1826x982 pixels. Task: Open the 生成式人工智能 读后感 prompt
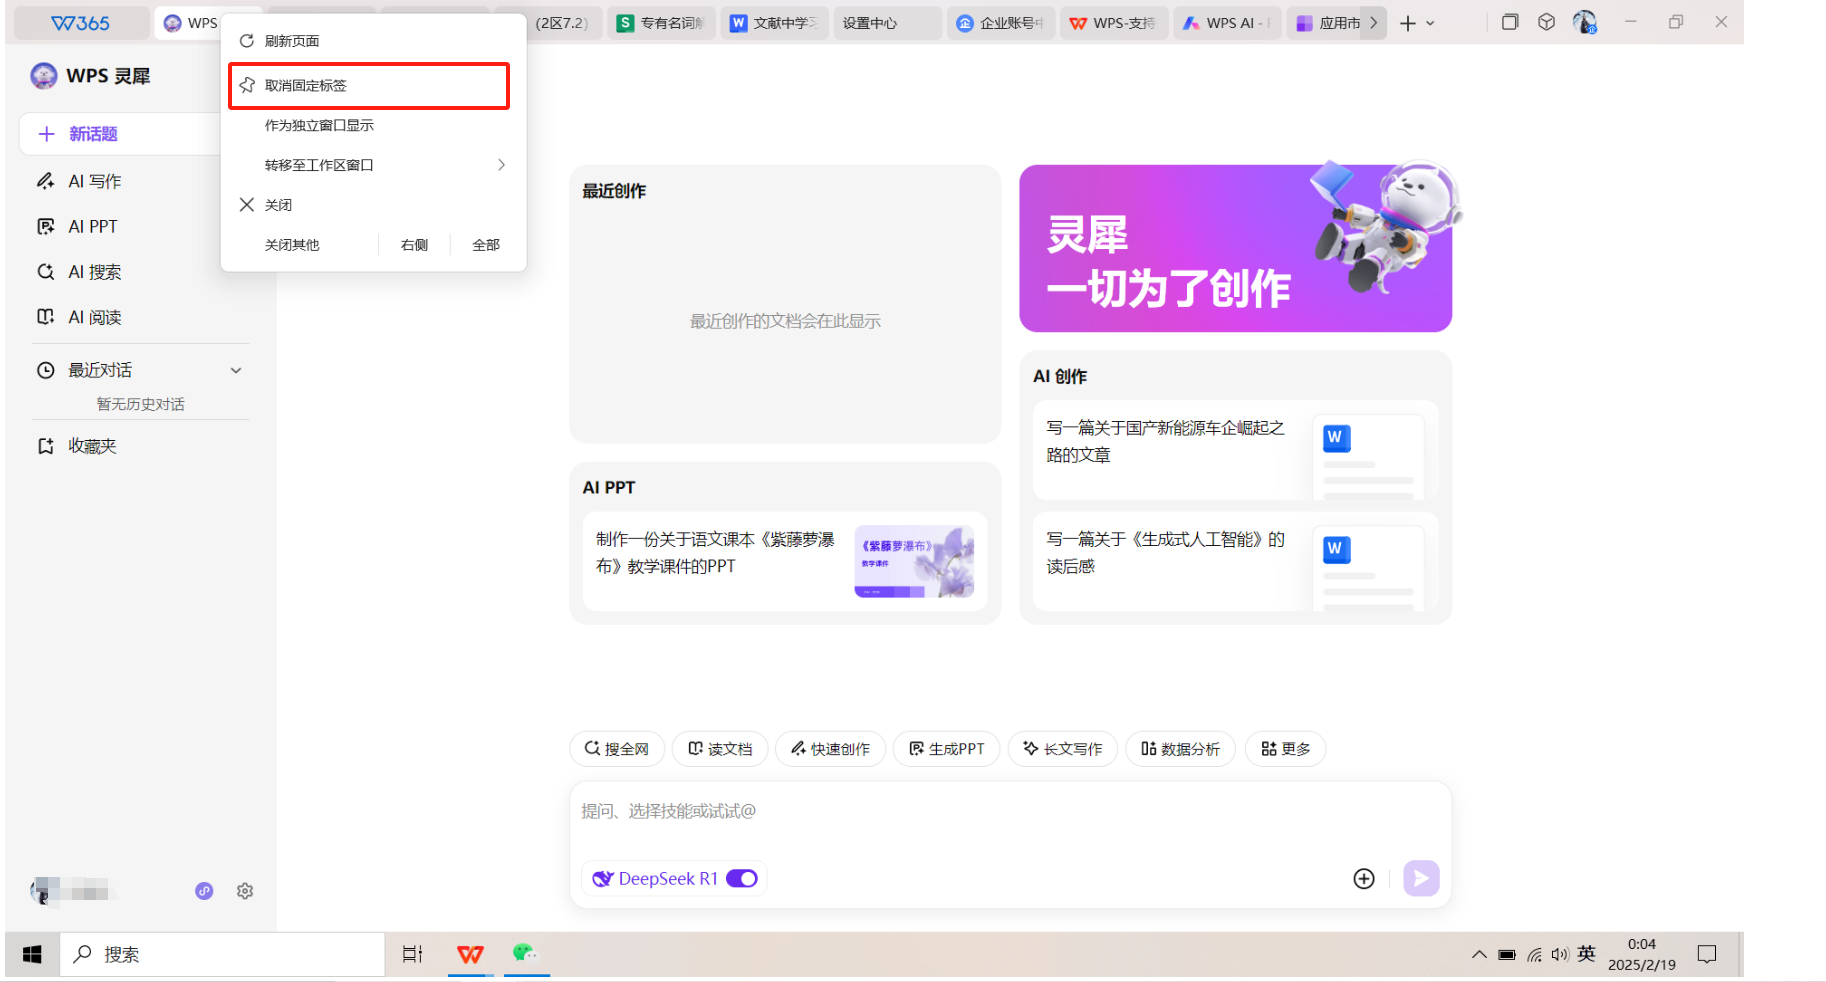tap(1235, 561)
